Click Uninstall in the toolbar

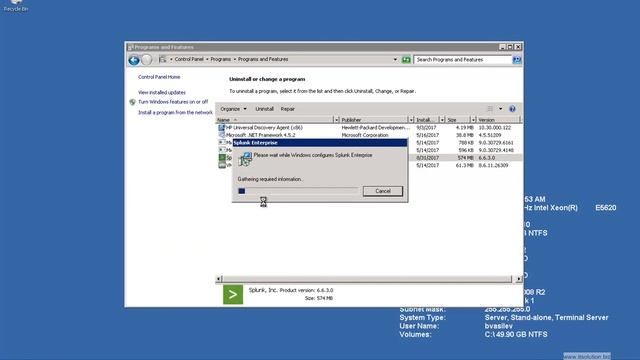264,109
